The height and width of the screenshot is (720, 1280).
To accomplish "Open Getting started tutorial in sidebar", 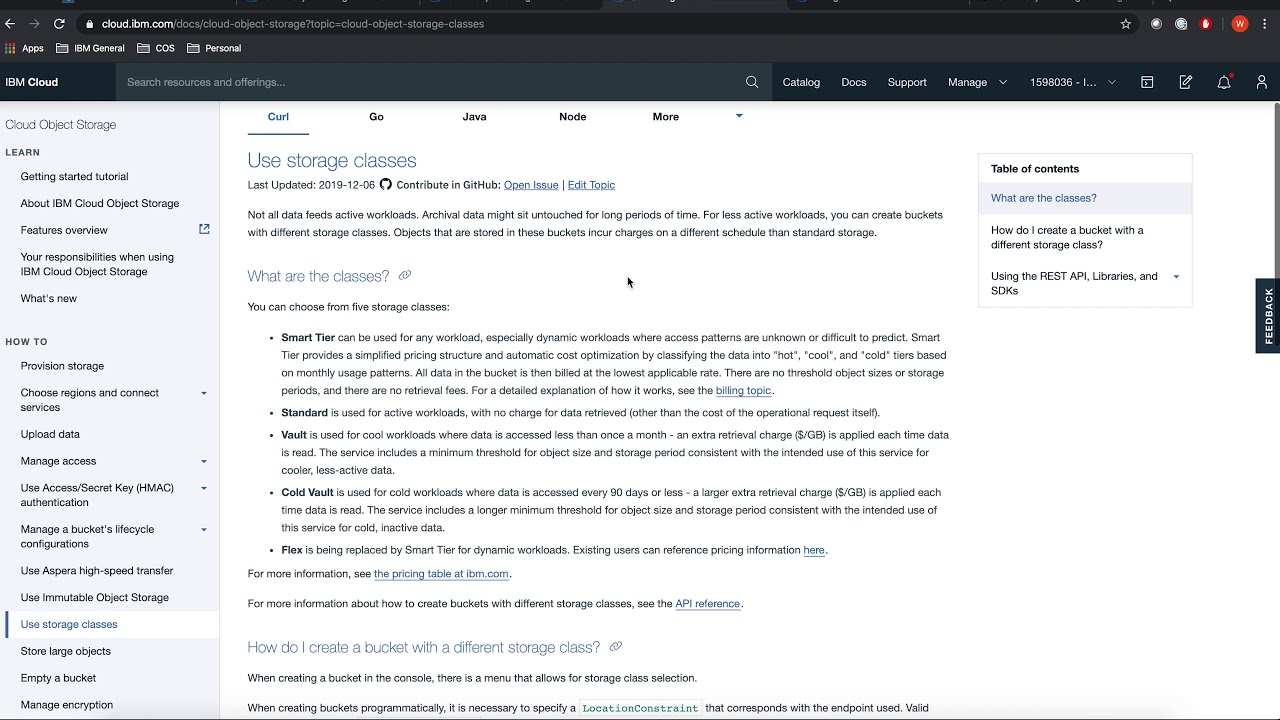I will pyautogui.click(x=74, y=177).
